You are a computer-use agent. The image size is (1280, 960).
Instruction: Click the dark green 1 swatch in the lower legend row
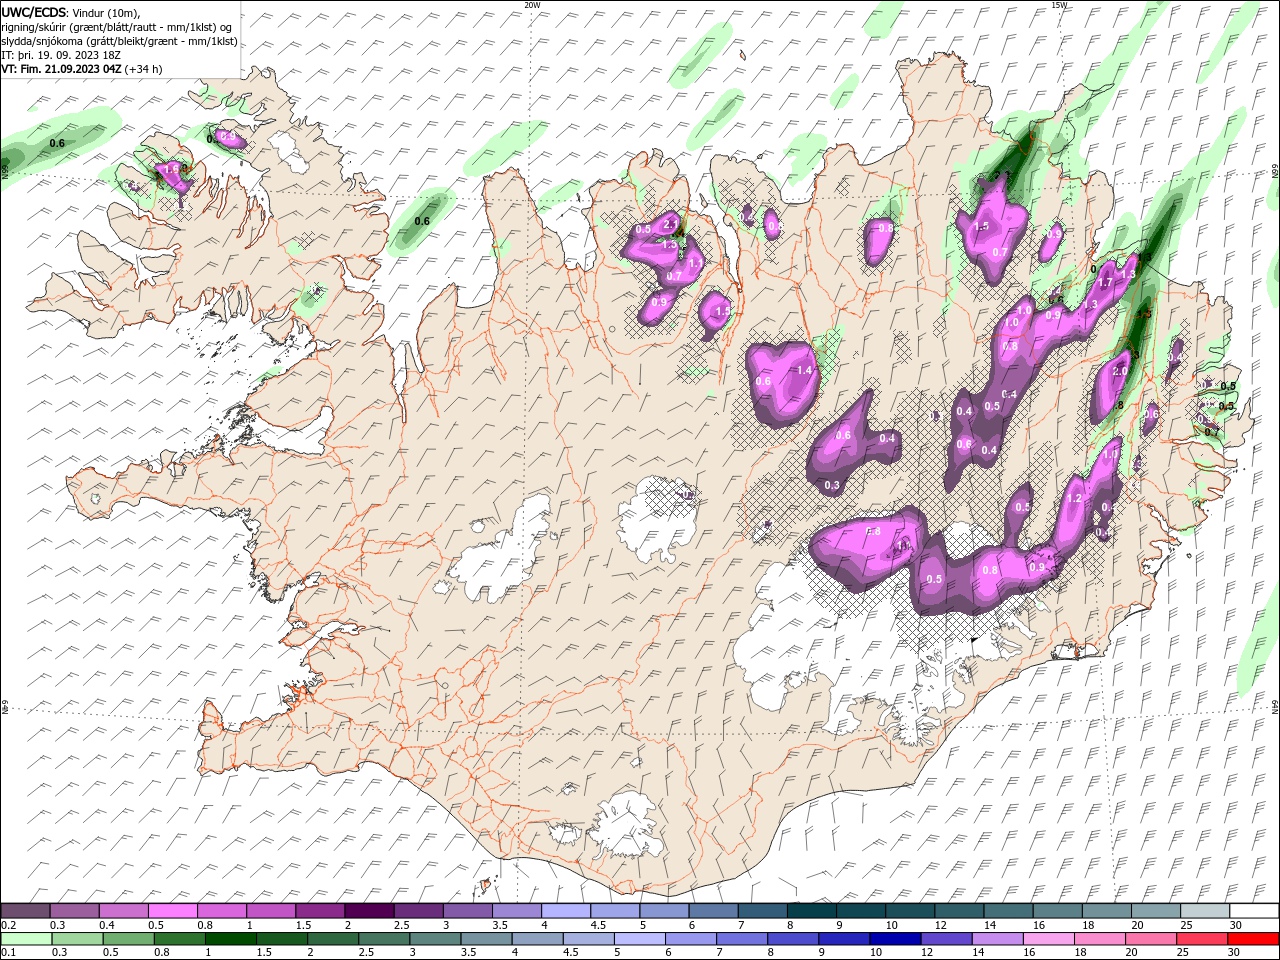coord(231,939)
